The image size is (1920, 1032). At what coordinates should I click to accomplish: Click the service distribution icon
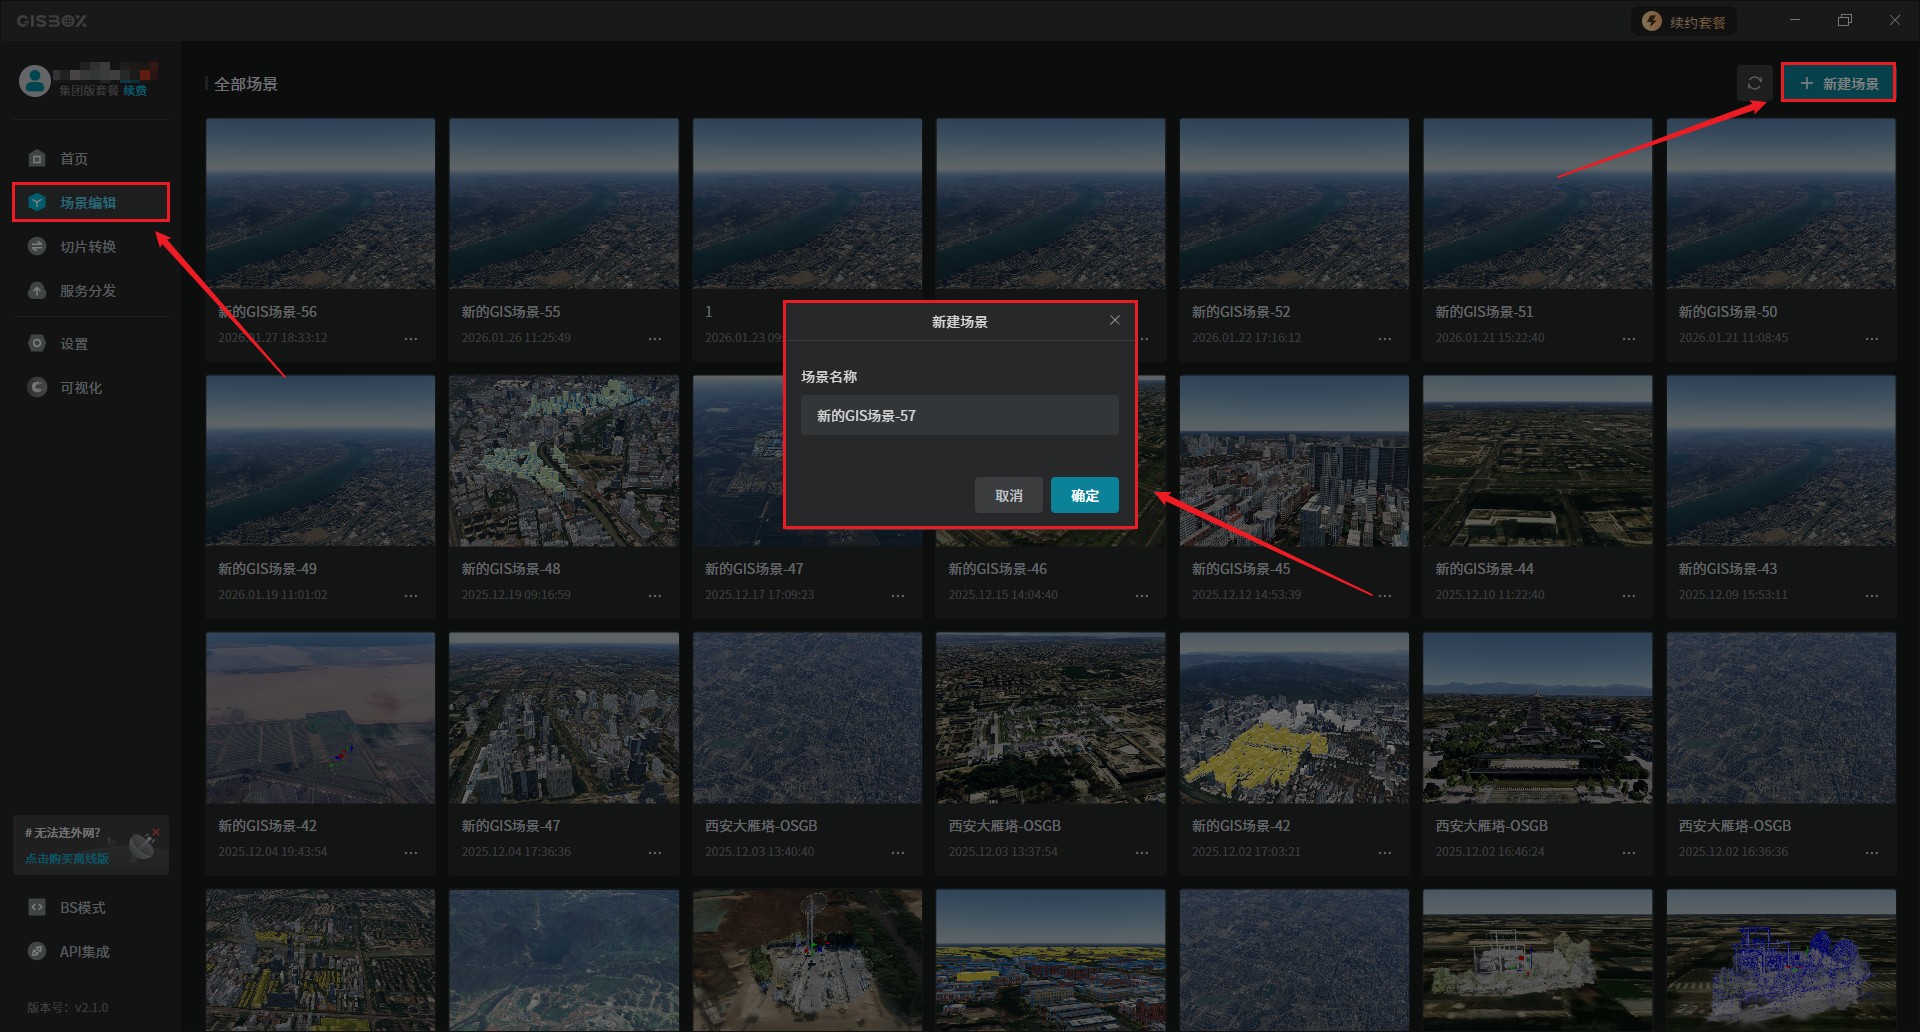[37, 290]
